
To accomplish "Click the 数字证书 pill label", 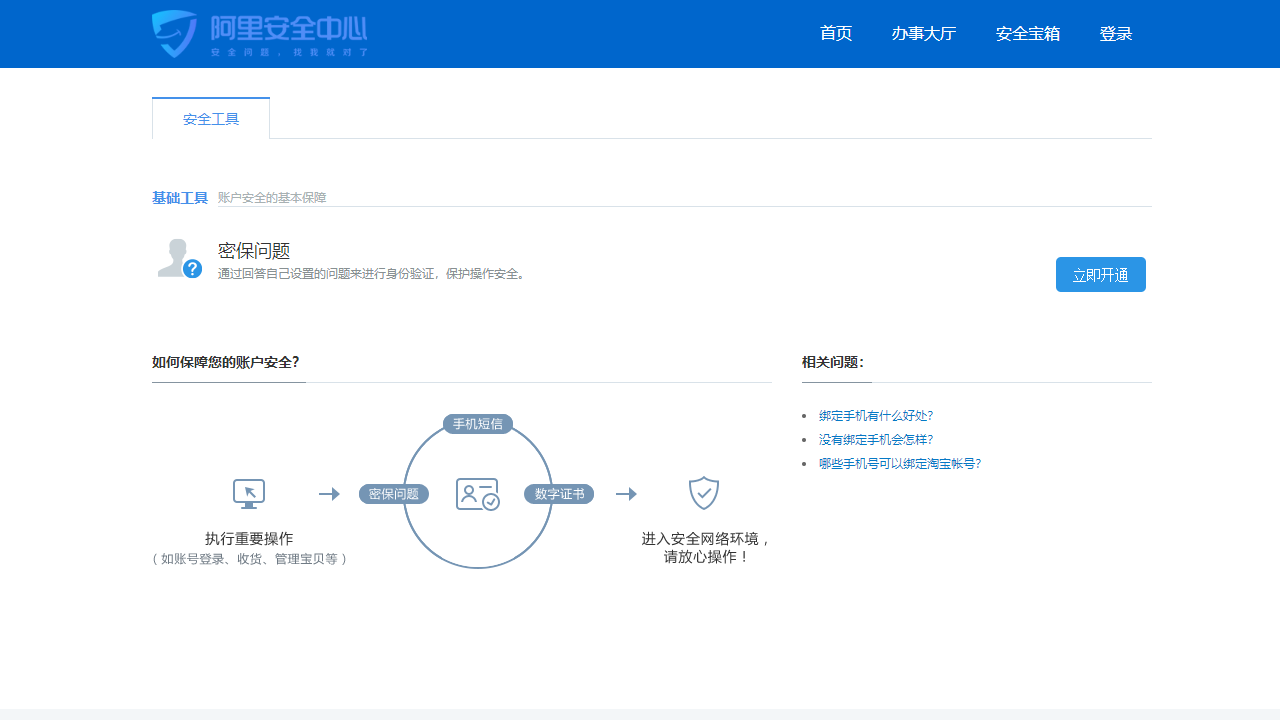I will point(559,494).
